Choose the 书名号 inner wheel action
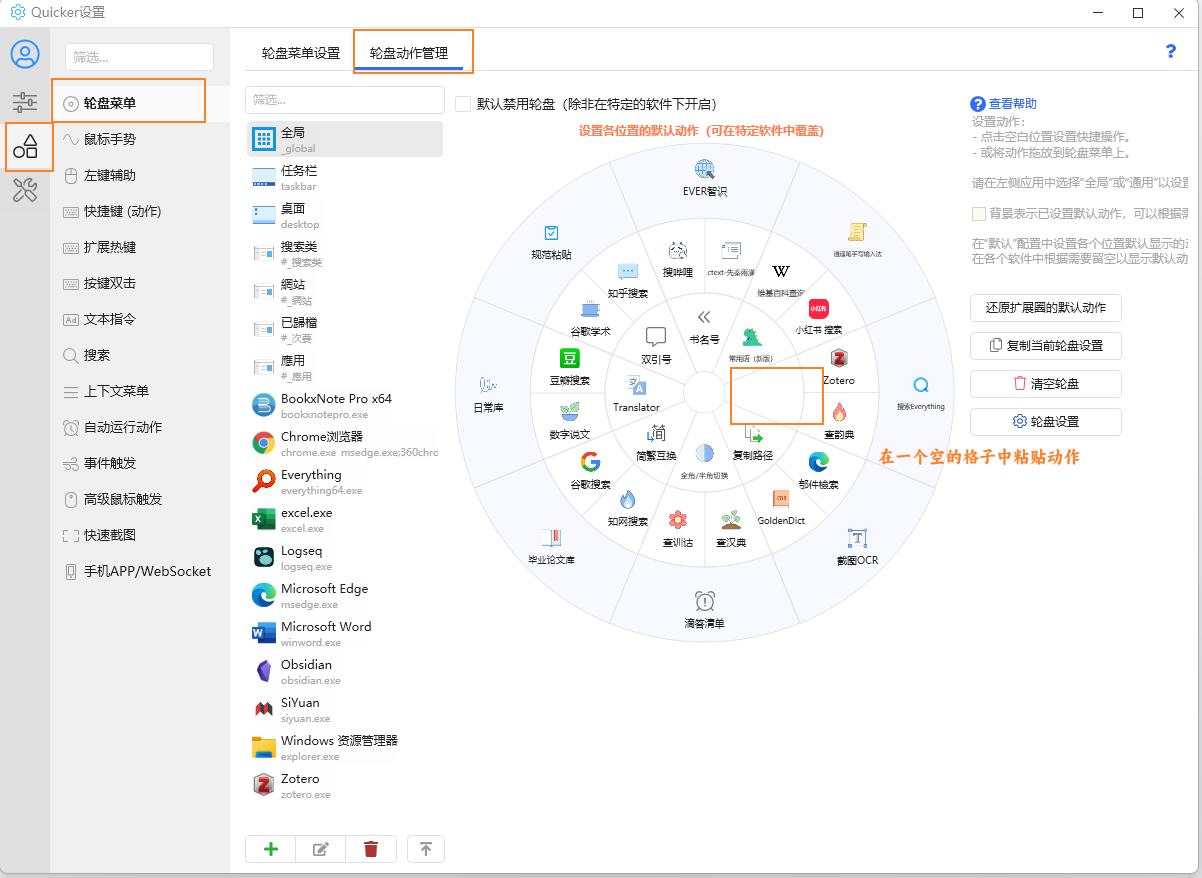This screenshot has width=1202, height=878. click(x=704, y=325)
